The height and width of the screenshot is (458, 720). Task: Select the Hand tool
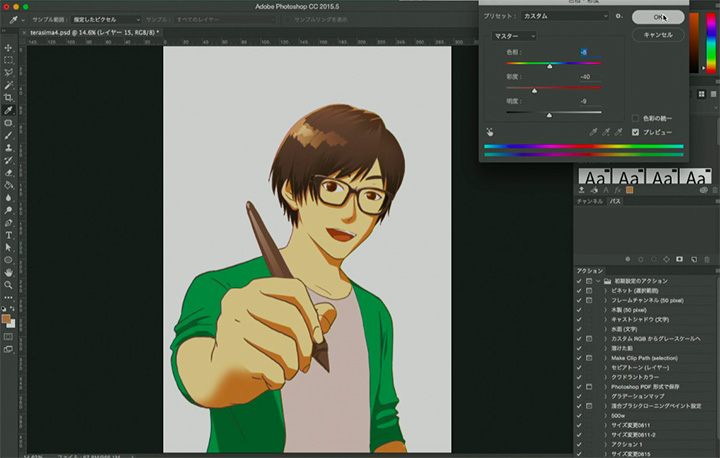(8, 272)
